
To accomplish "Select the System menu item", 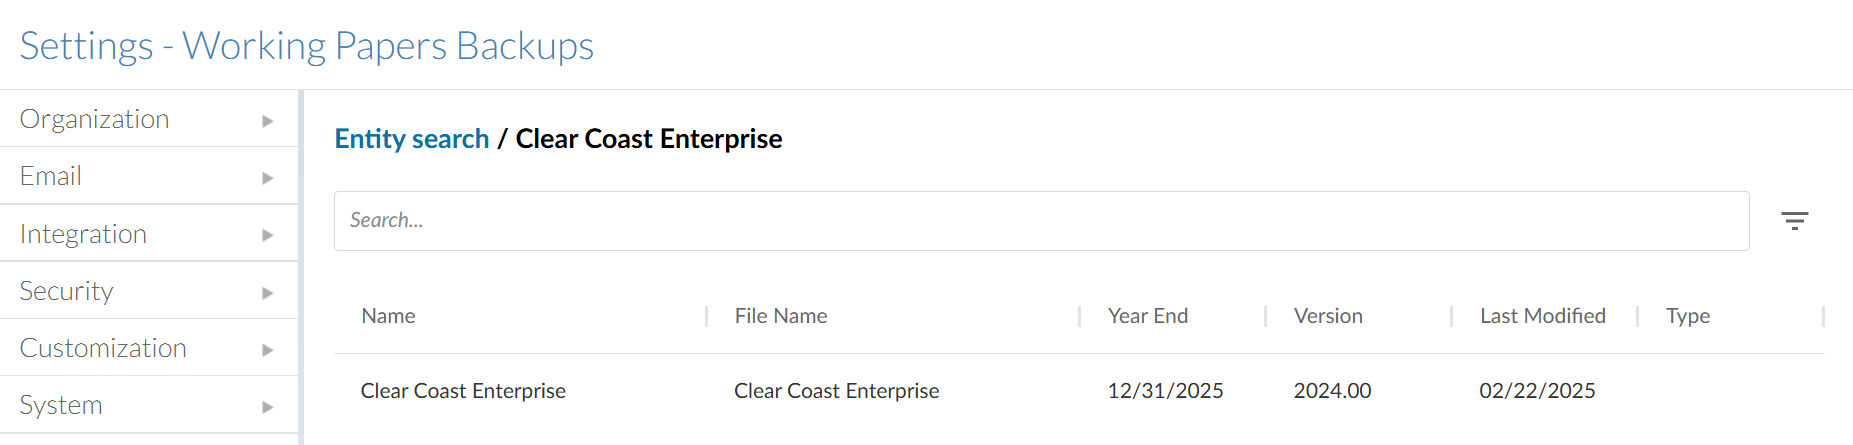I will click(61, 405).
